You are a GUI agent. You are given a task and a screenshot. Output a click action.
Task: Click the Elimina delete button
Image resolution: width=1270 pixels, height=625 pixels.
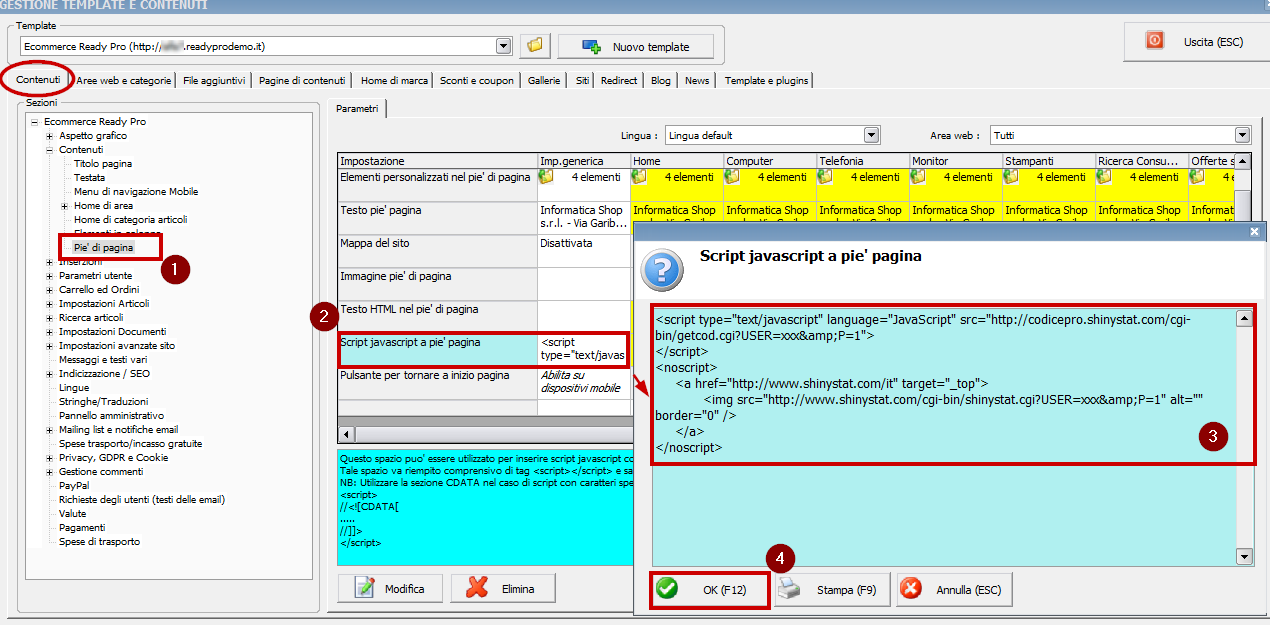tap(503, 589)
